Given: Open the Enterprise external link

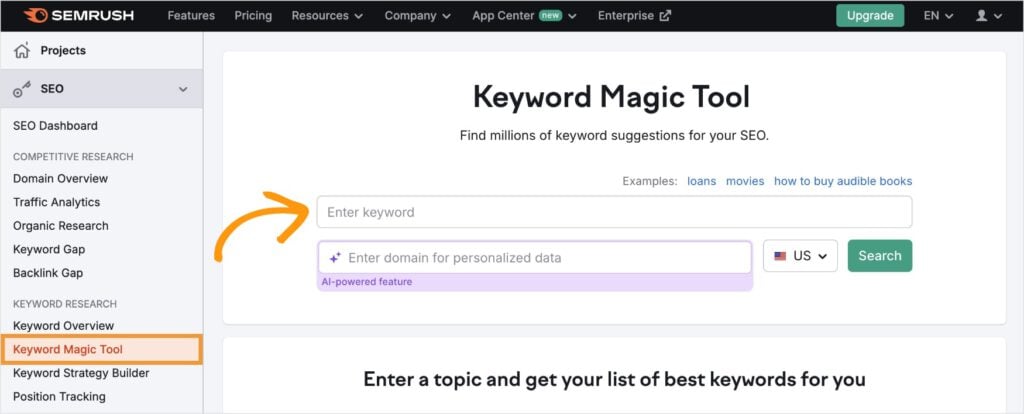Looking at the screenshot, I should coord(634,16).
